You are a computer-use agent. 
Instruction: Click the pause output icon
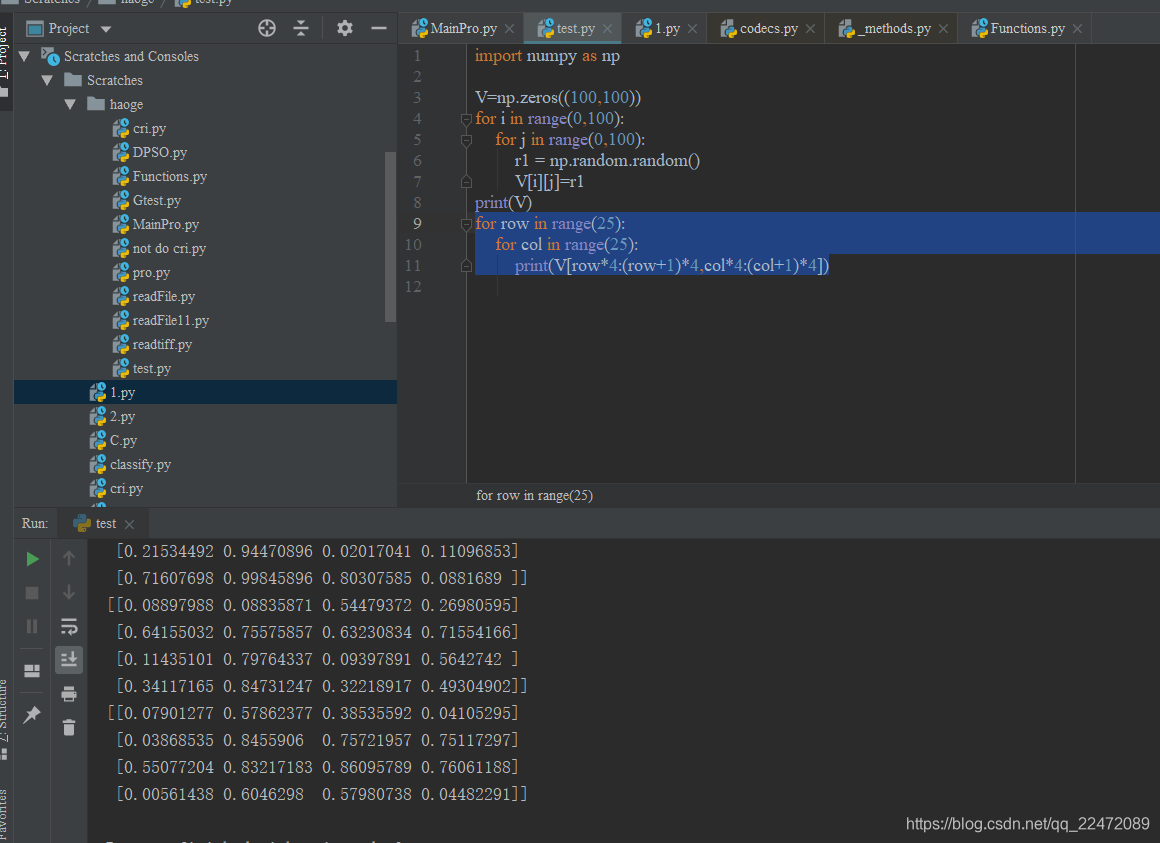pos(32,627)
